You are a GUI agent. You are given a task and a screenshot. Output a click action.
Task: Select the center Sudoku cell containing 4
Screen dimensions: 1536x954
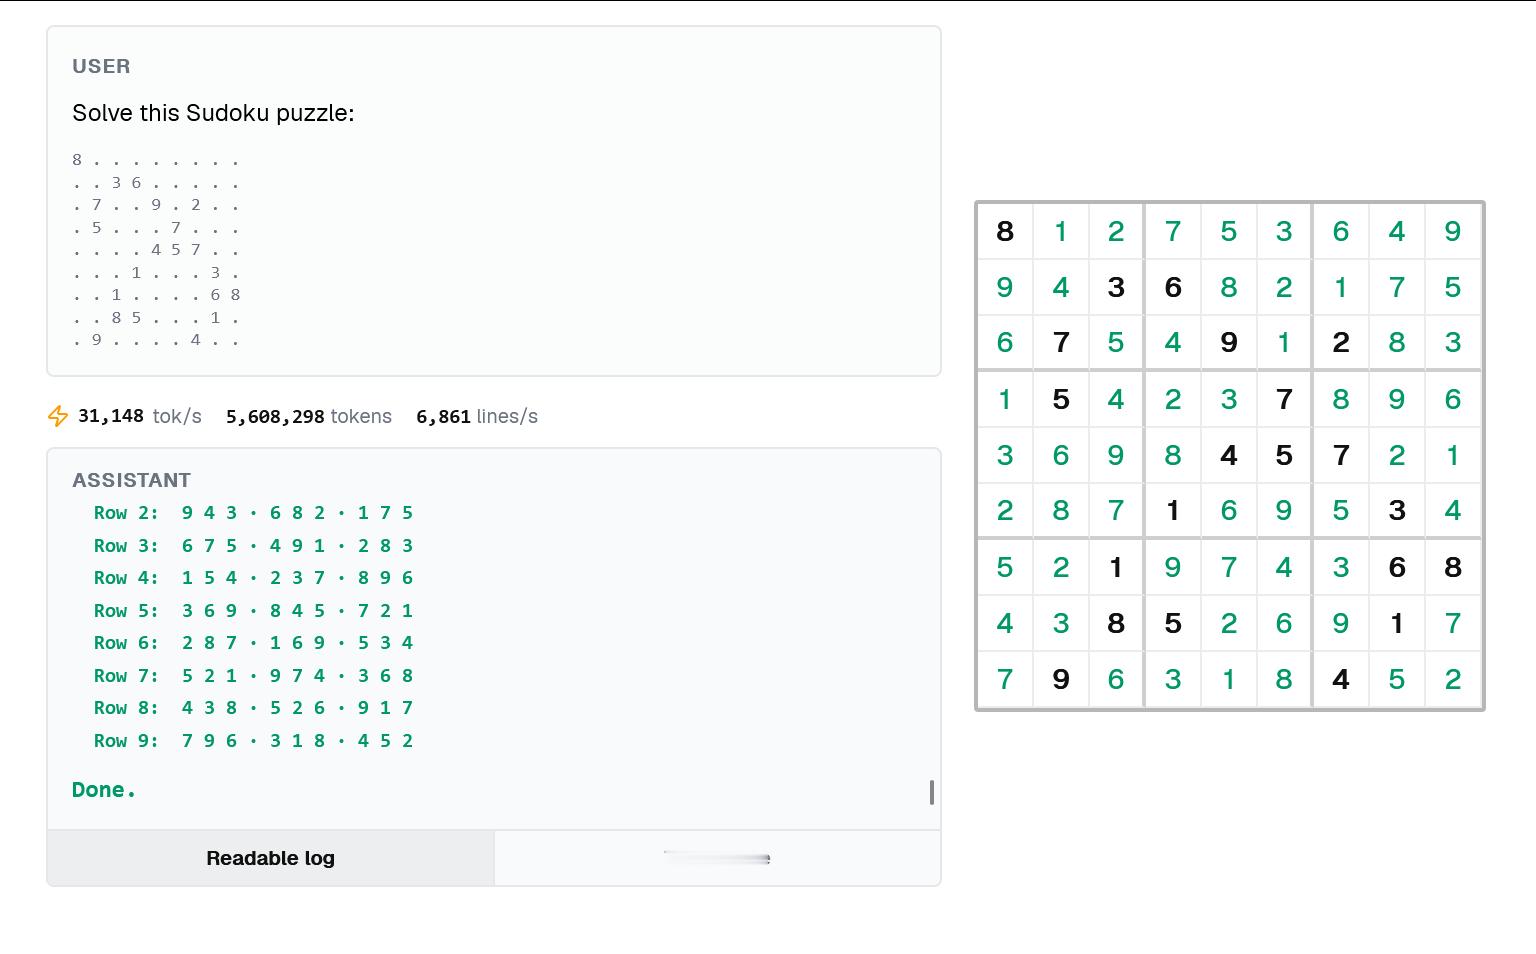[x=1229, y=455]
